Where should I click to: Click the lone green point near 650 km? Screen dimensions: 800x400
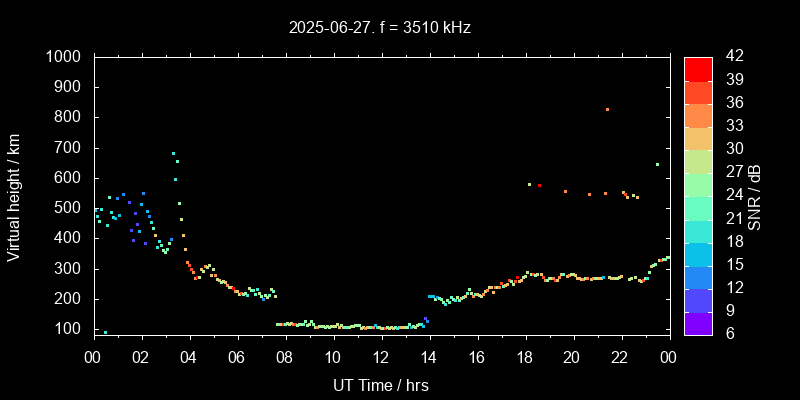coord(657,164)
